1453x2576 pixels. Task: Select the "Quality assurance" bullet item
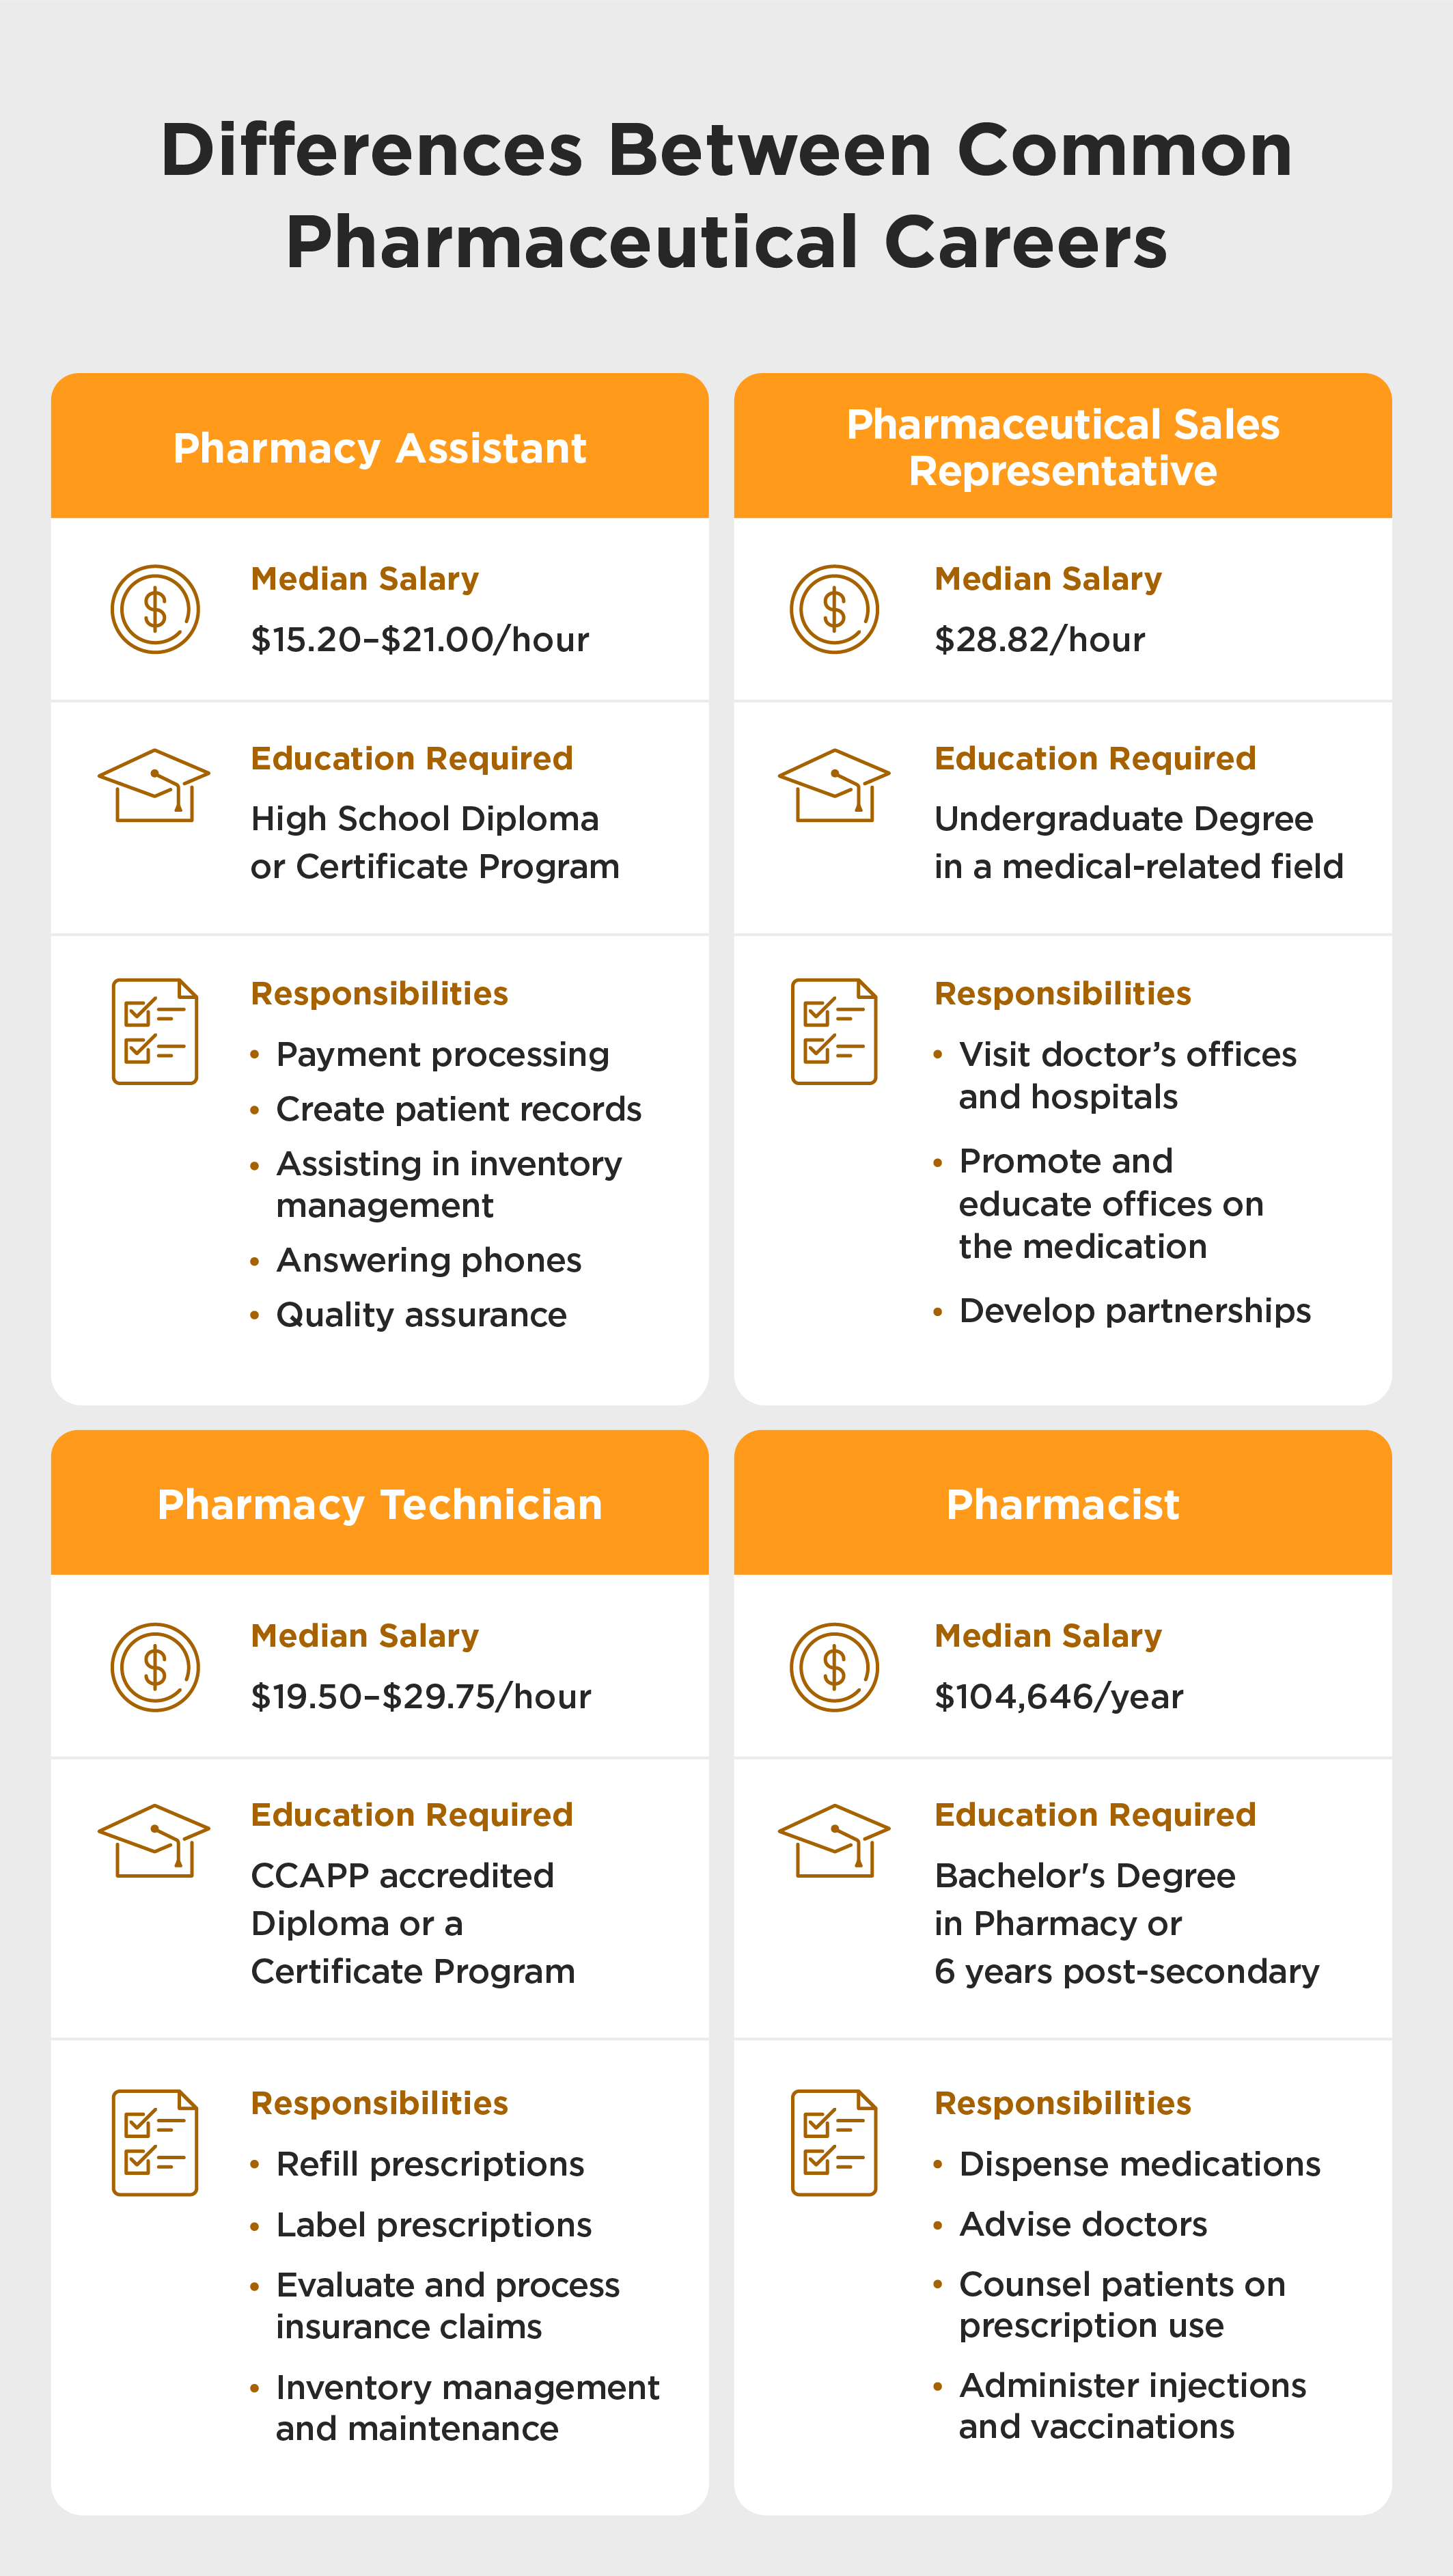(421, 1314)
